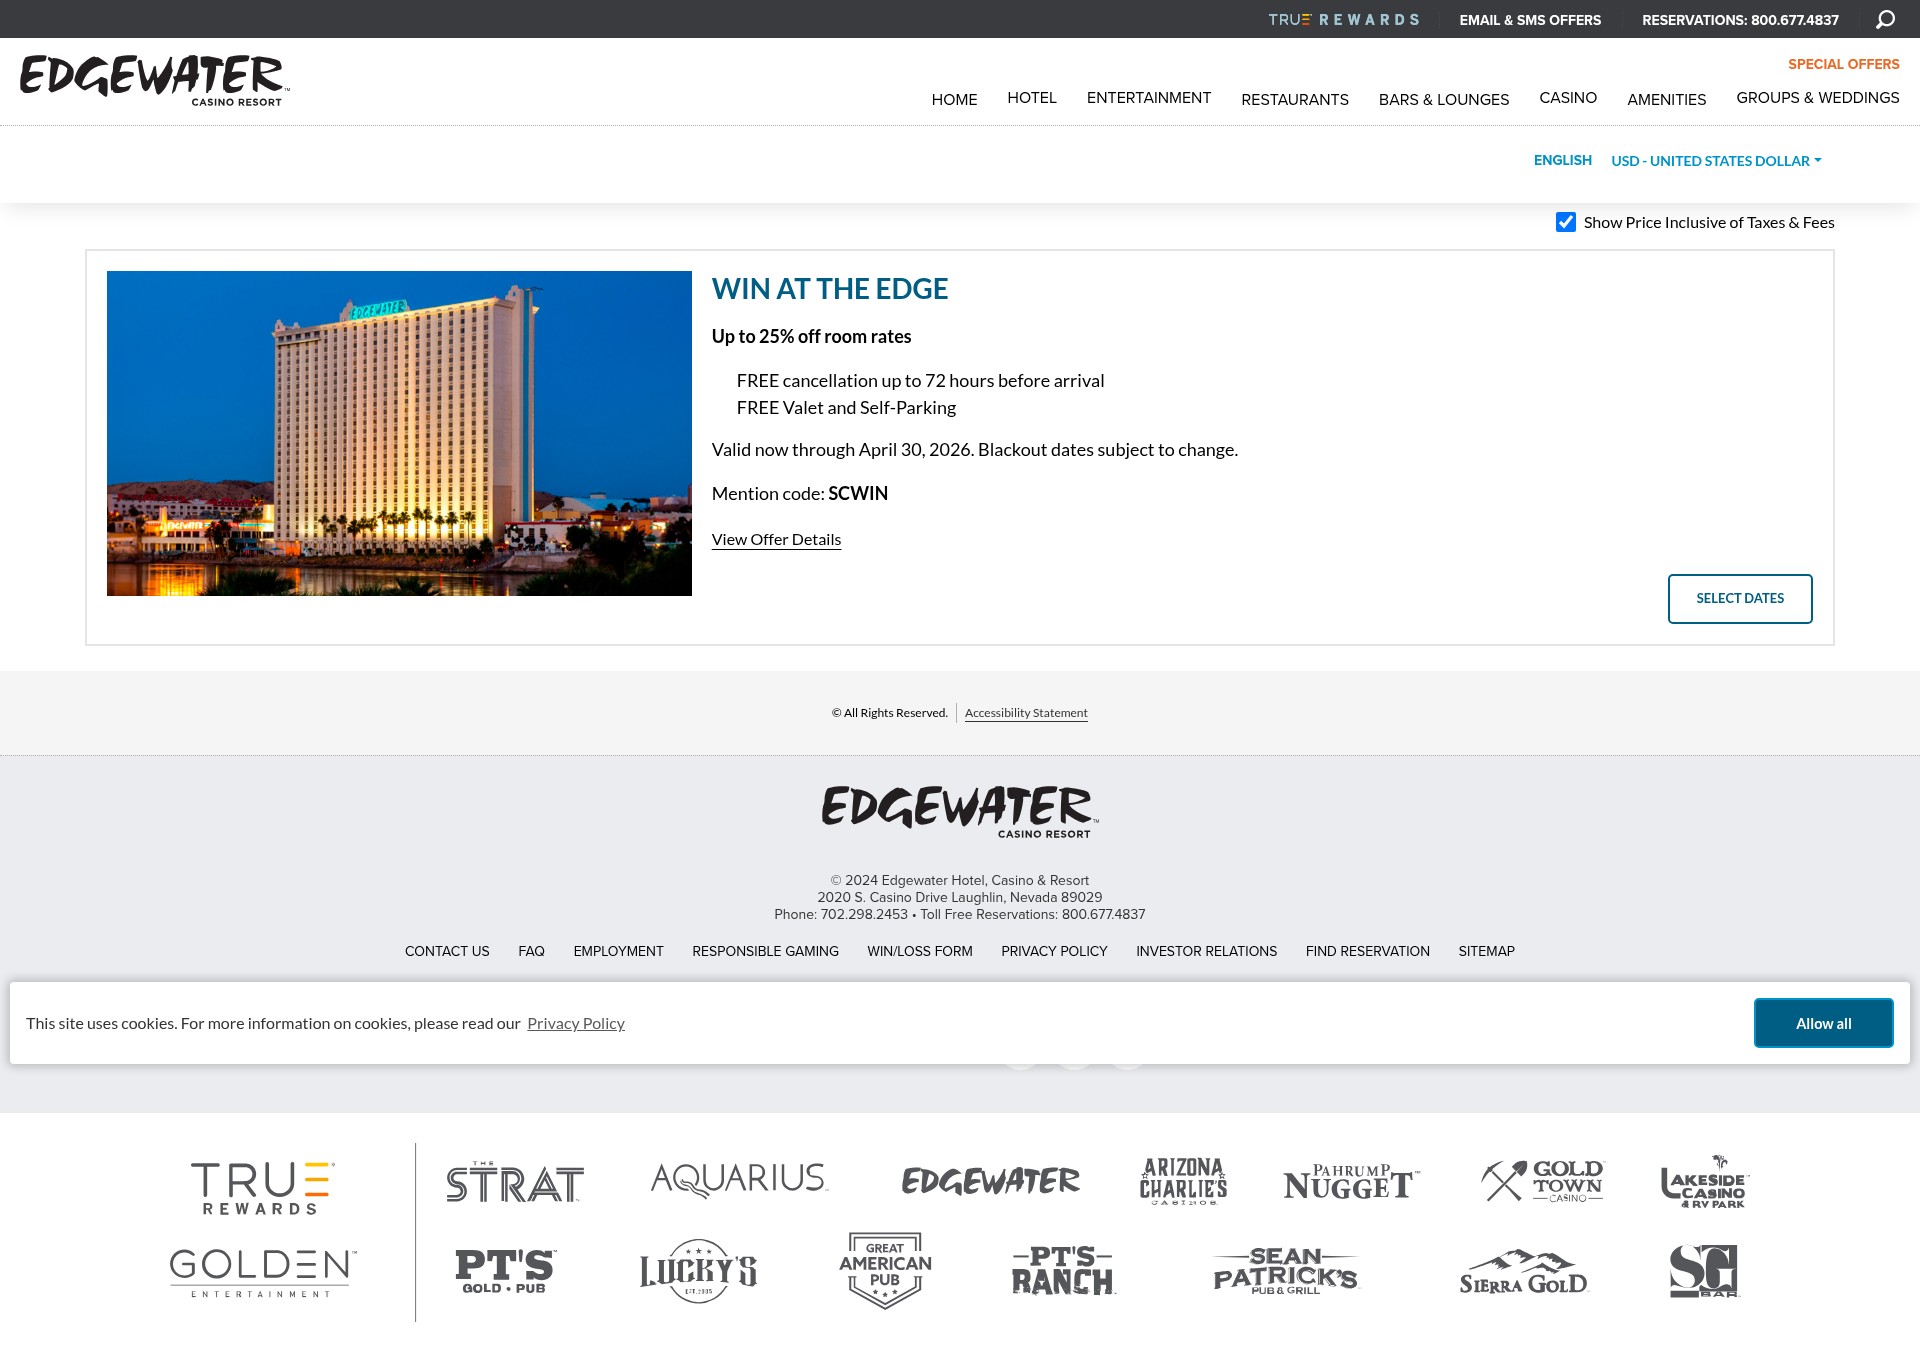Open the PT's Gold Pub logo
This screenshot has width=1920, height=1357.
(505, 1271)
